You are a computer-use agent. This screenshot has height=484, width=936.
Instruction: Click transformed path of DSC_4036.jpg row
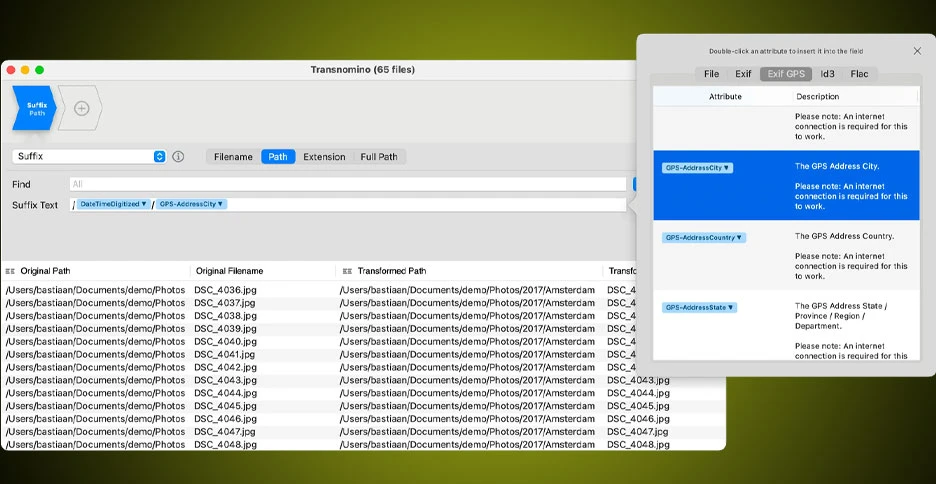click(467, 290)
